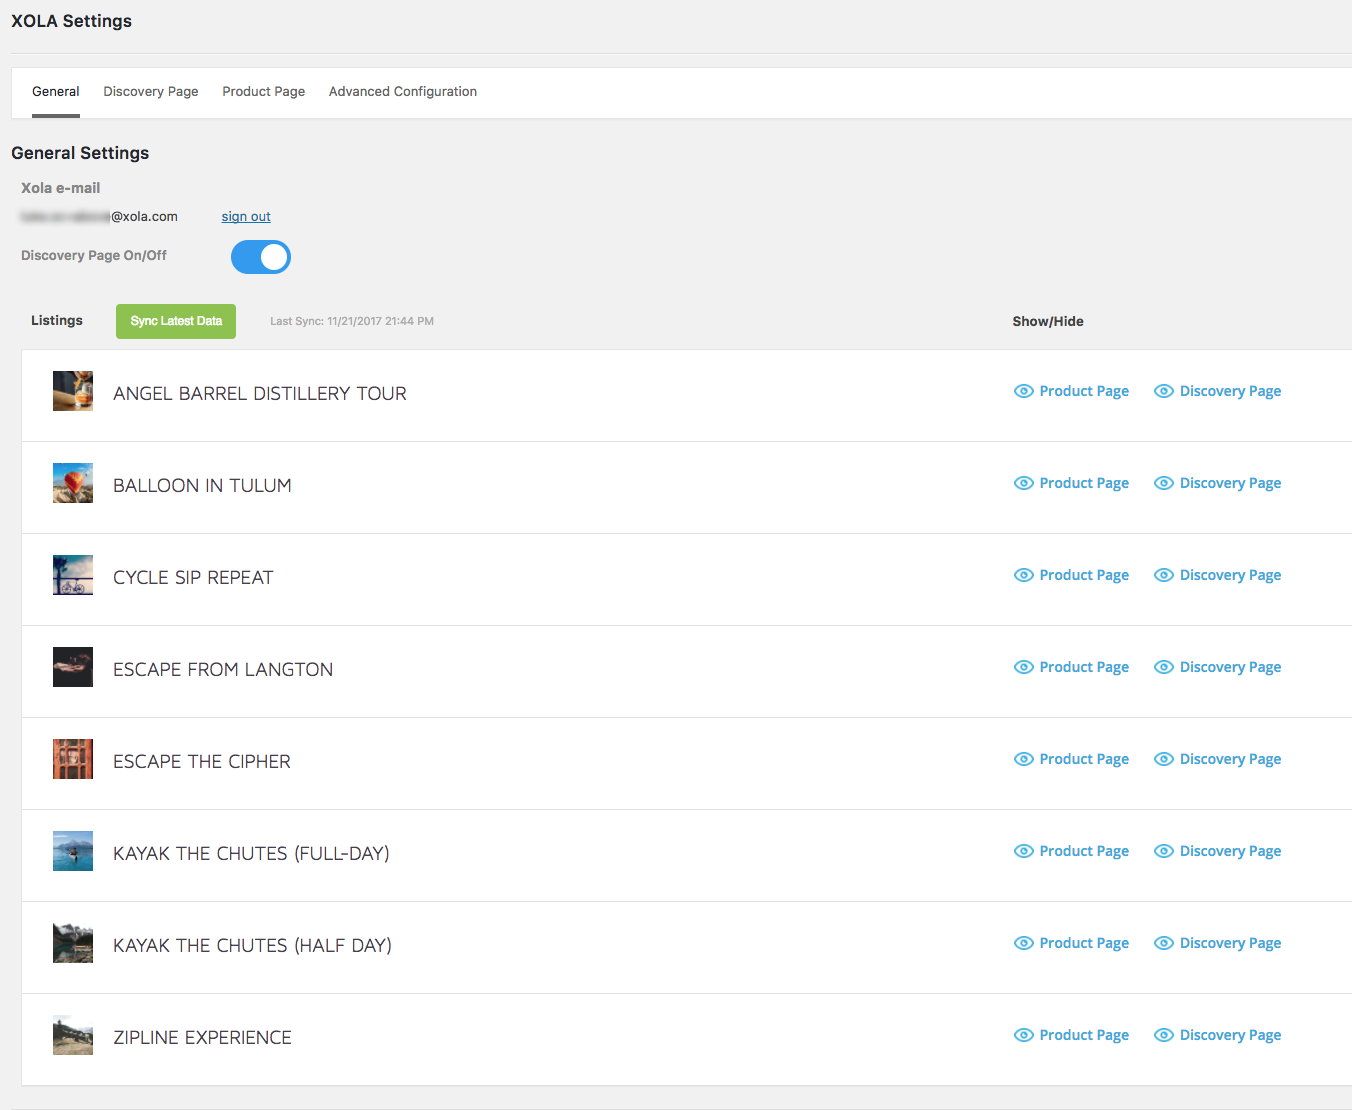Click the Listings label
This screenshot has width=1352, height=1110.
tap(57, 321)
